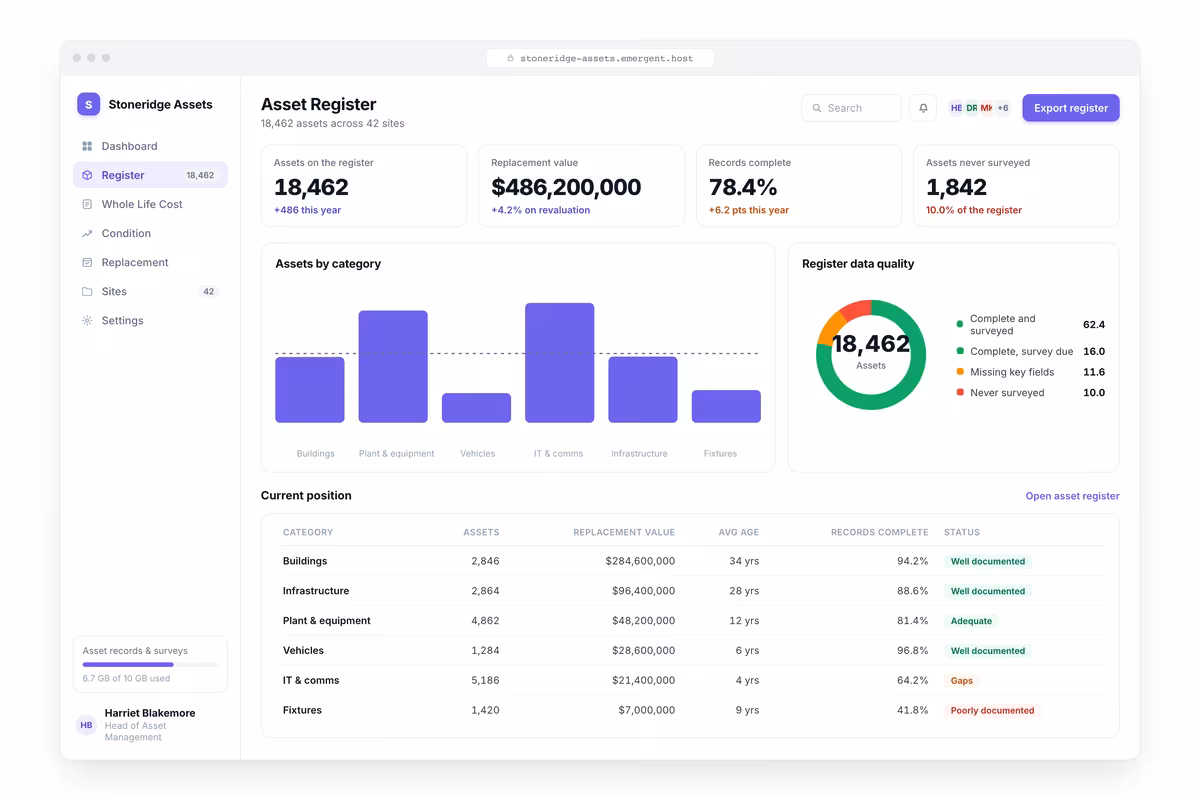
Task: Open the Replacement value card
Action: [x=581, y=186]
